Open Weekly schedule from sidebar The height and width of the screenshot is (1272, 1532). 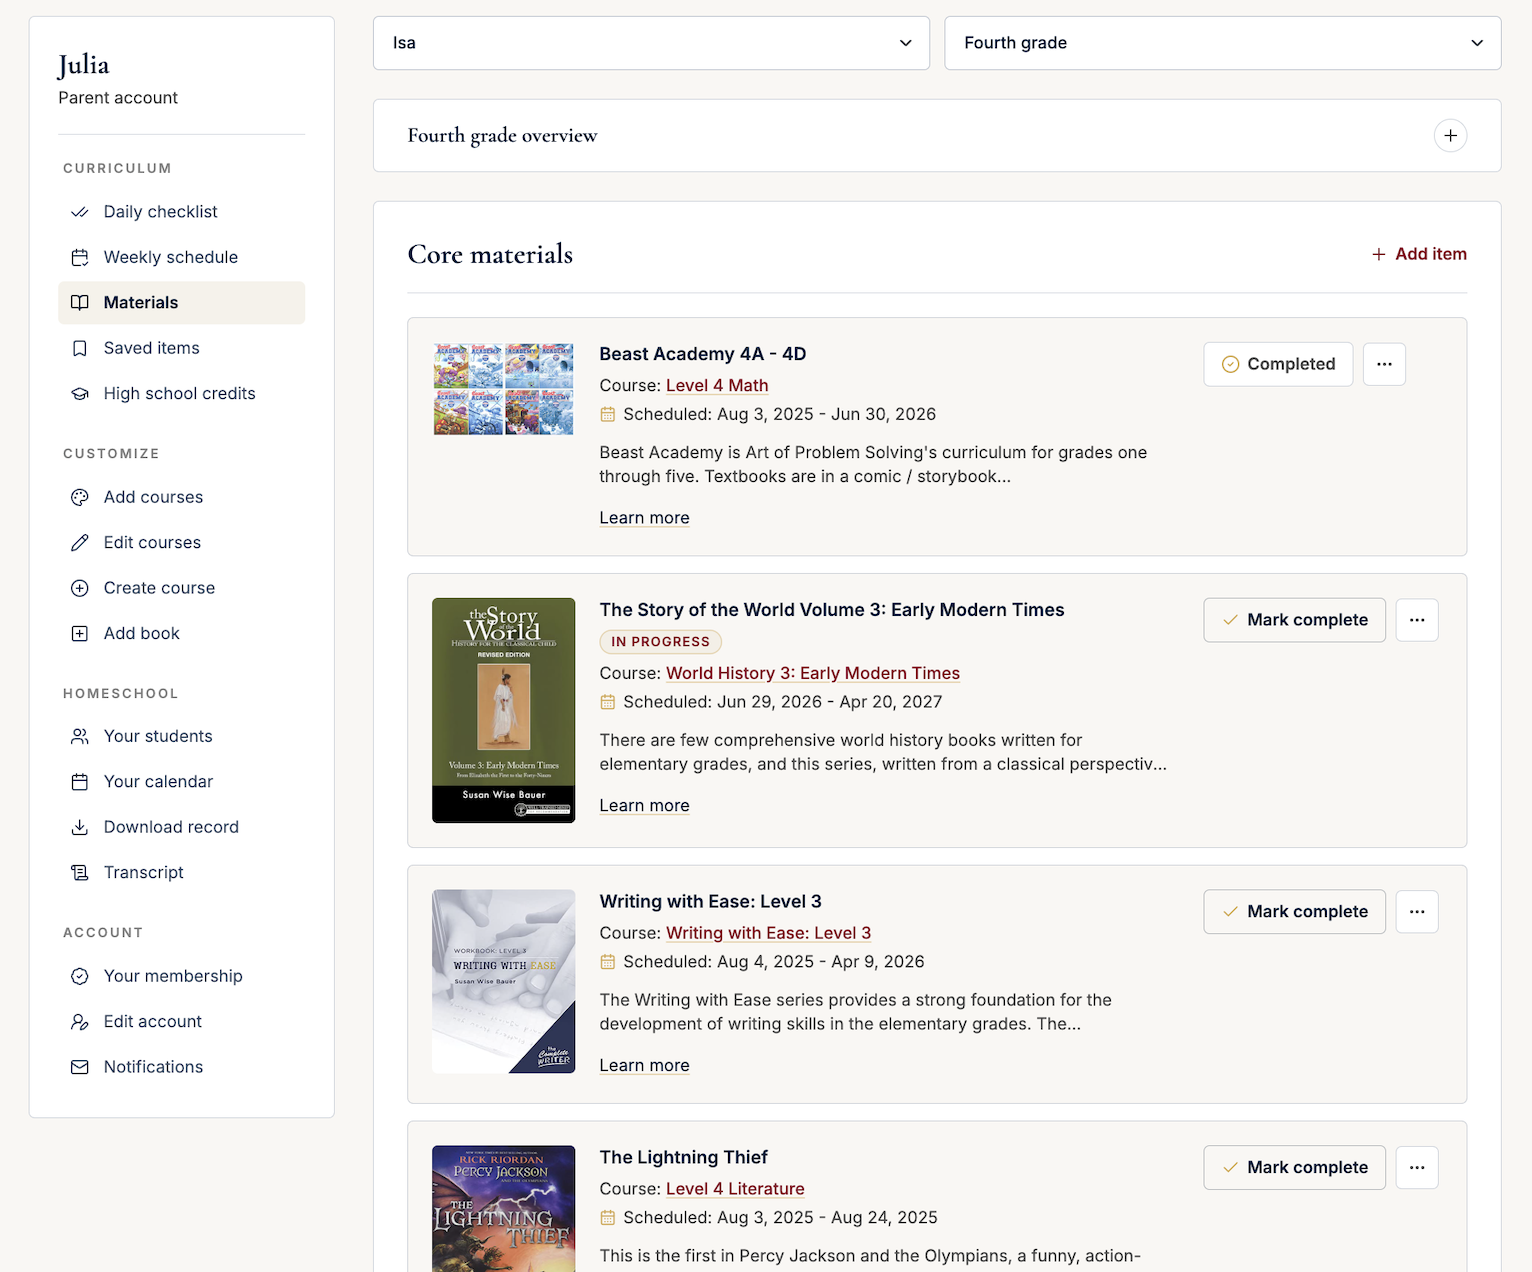181,257
